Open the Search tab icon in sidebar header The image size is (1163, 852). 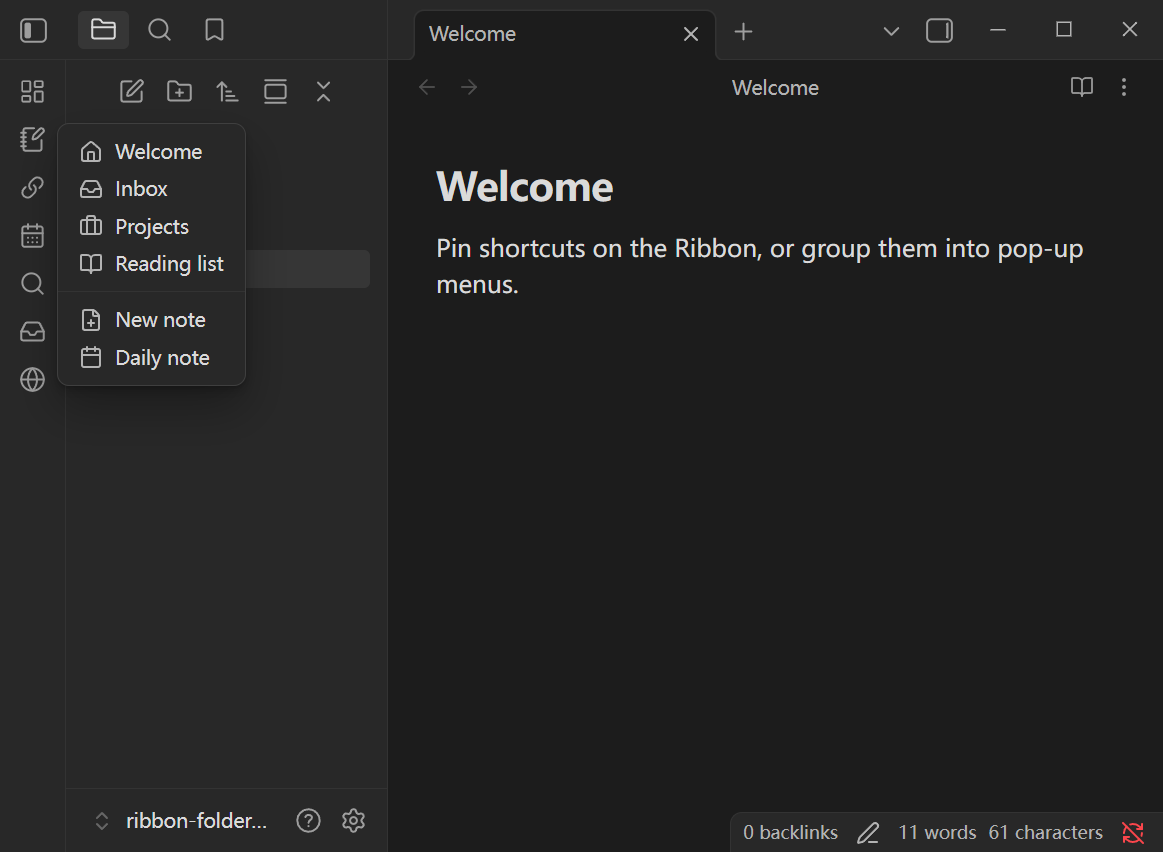[x=159, y=30]
